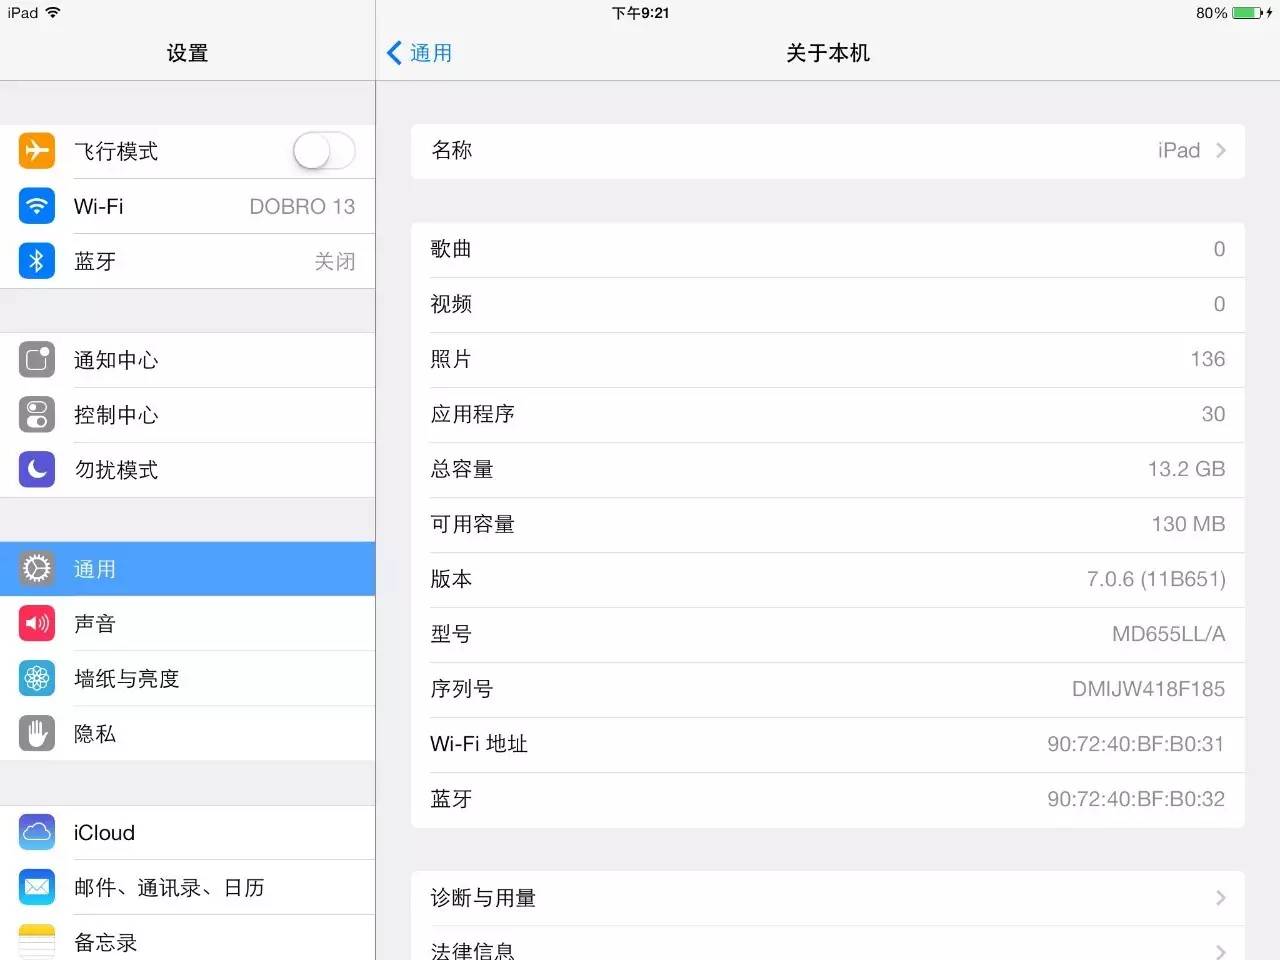
Task: Tap the 关于本机 page title
Action: pos(828,53)
